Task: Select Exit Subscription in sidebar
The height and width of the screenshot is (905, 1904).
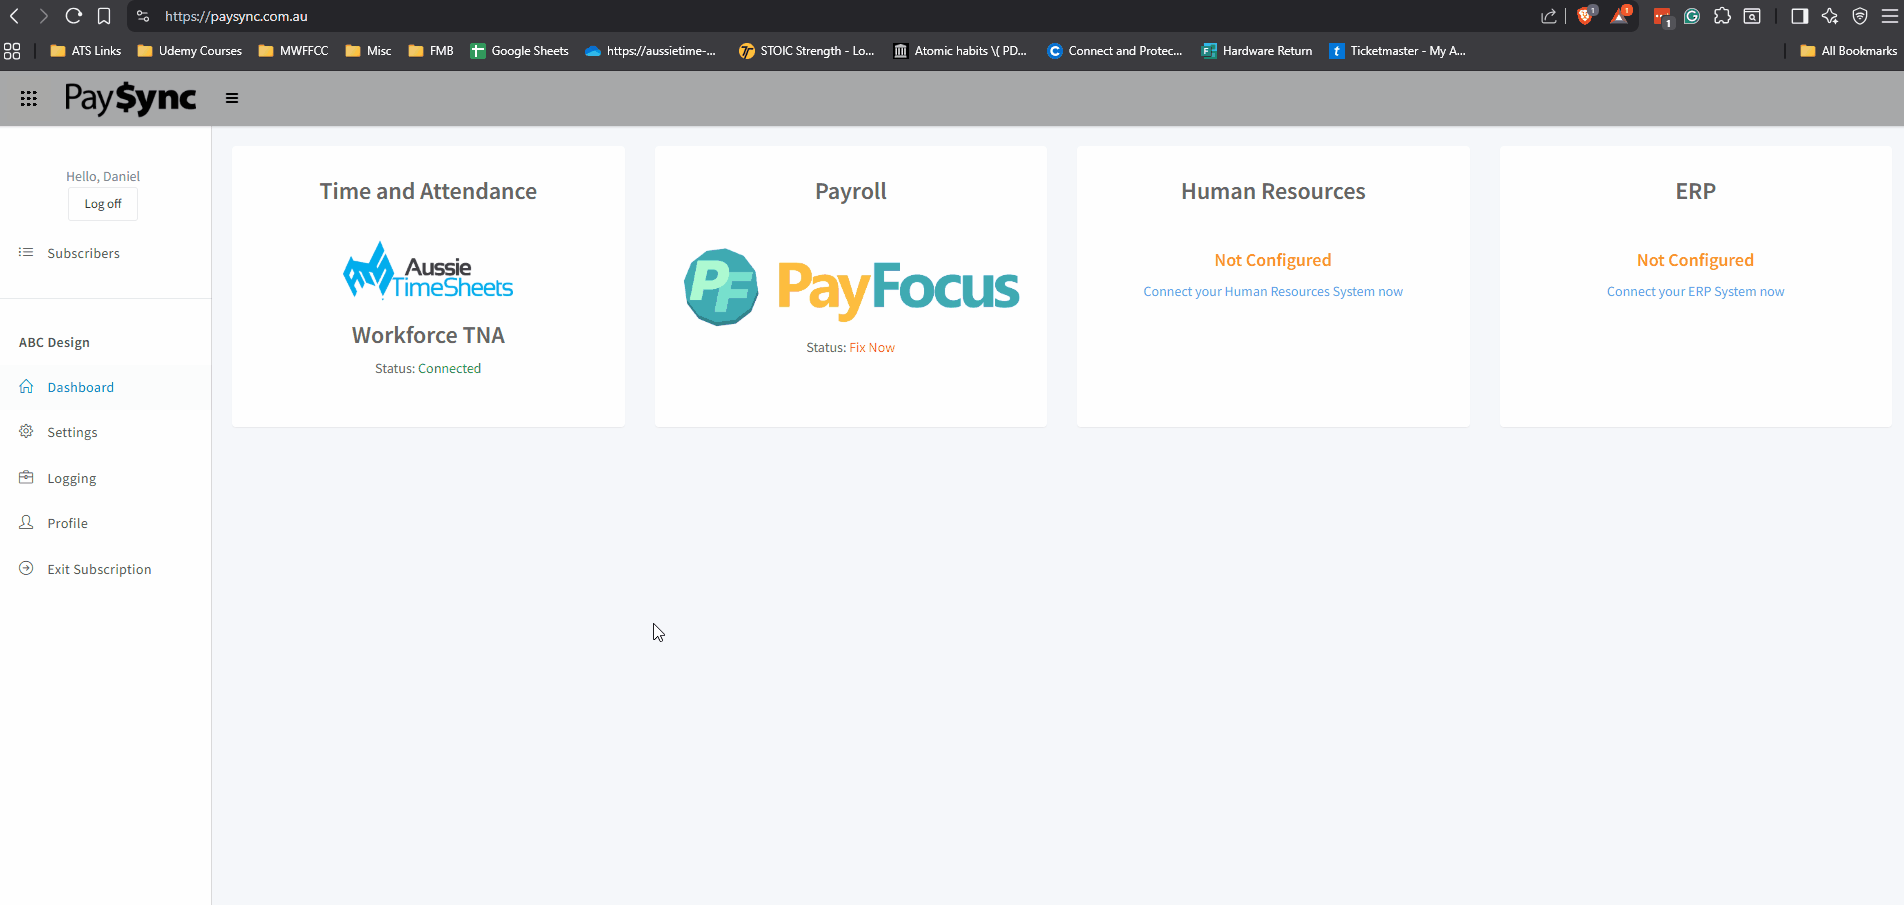Action: [100, 569]
